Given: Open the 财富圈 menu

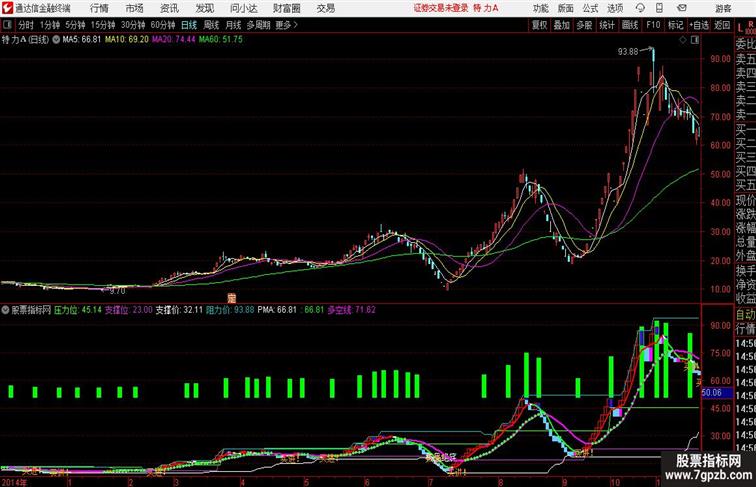Looking at the screenshot, I should pos(286,8).
